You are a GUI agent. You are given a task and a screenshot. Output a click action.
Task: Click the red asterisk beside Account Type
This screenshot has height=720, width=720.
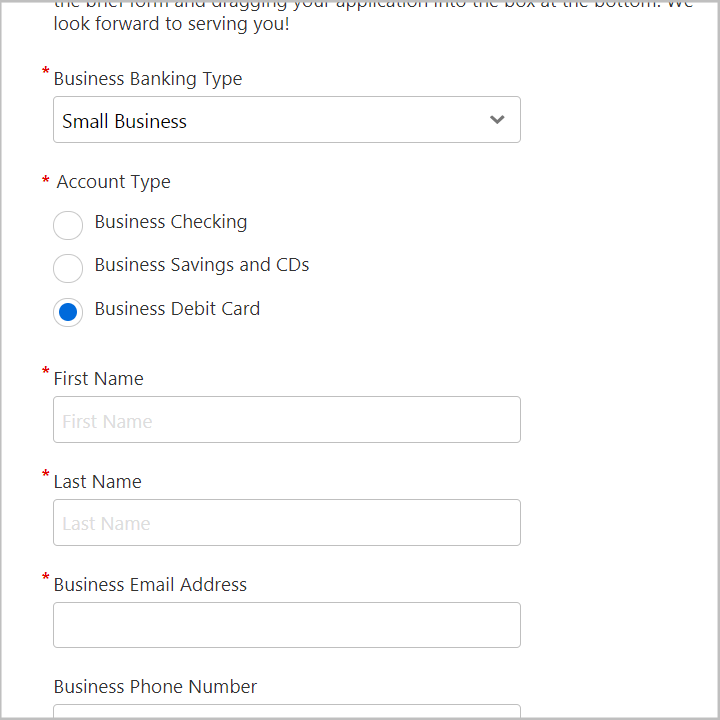45,180
